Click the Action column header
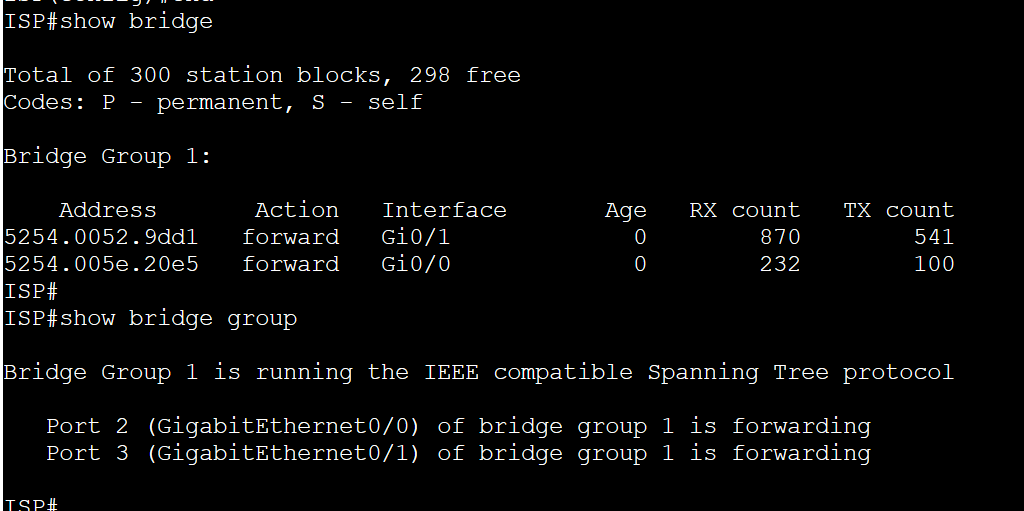The width and height of the screenshot is (1024, 511). click(x=296, y=210)
